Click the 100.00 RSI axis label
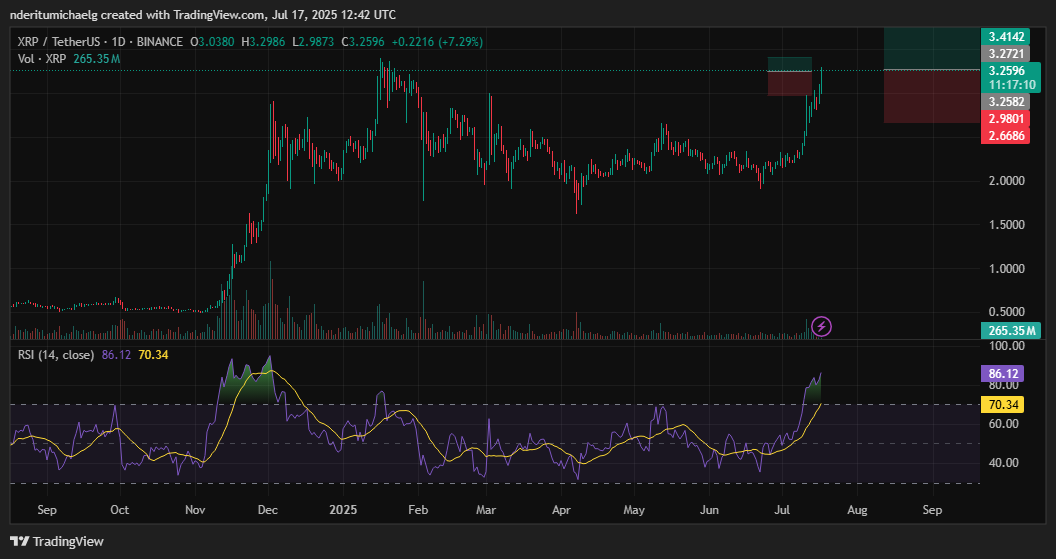The image size is (1056, 559). (x=1006, y=346)
